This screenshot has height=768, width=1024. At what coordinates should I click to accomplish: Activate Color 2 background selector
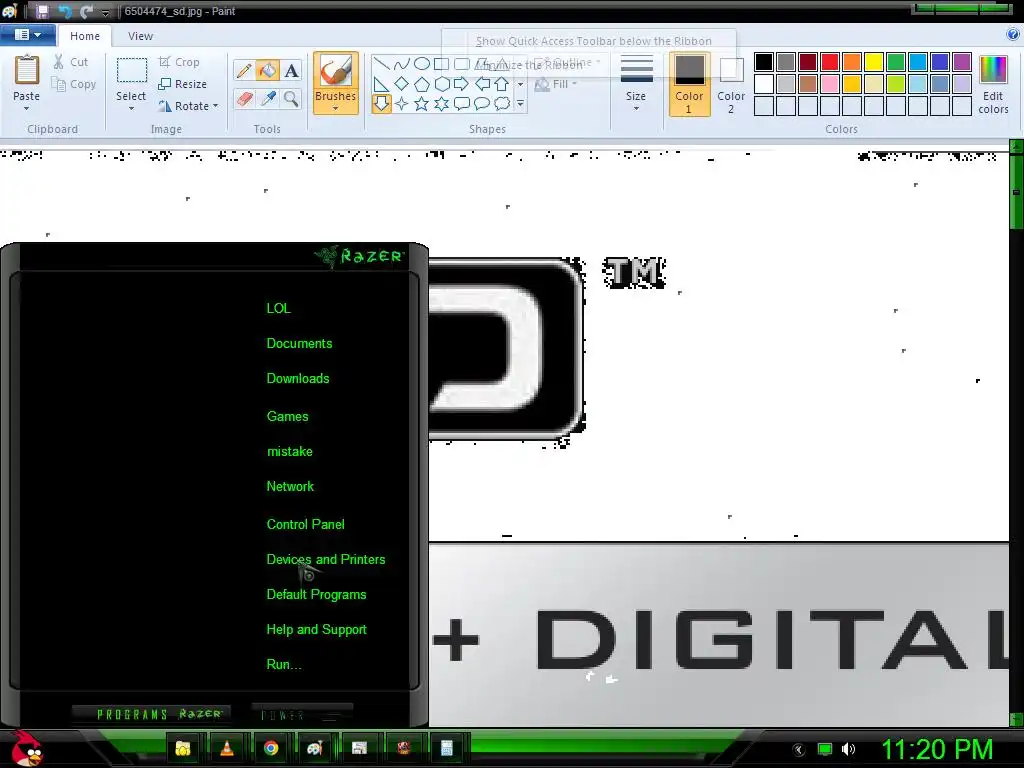[731, 84]
